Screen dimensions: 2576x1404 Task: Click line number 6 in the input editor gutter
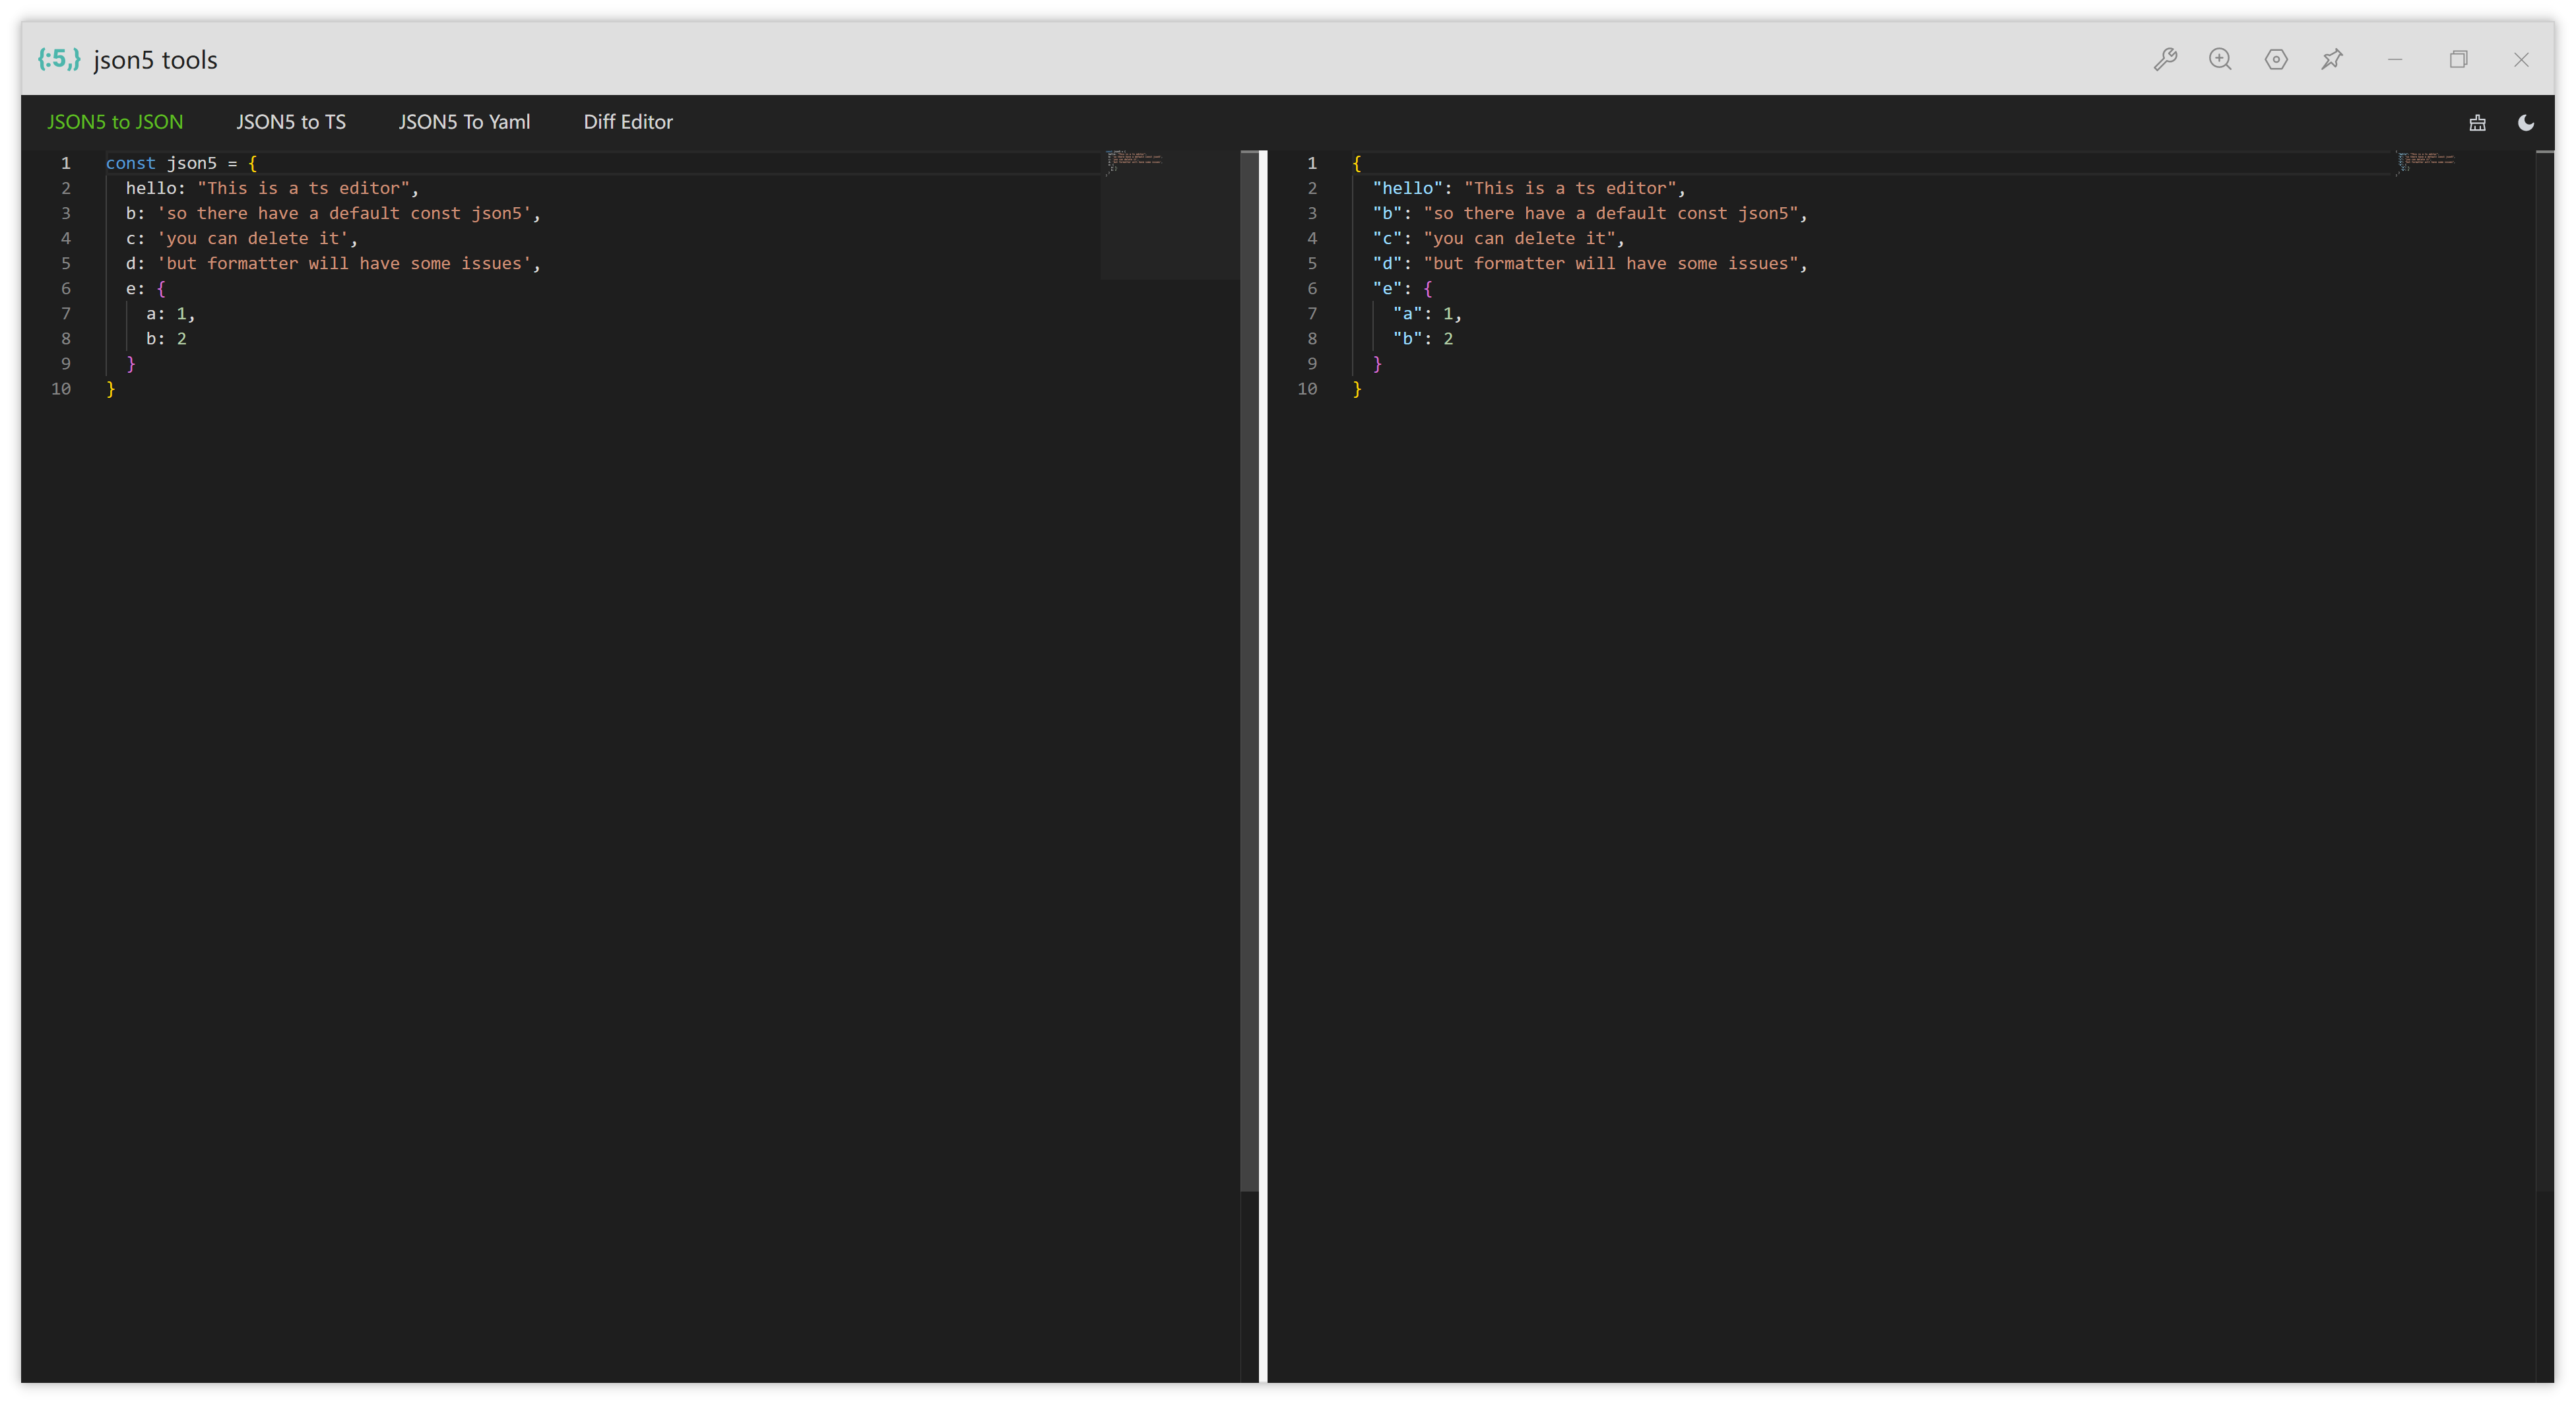pos(66,288)
